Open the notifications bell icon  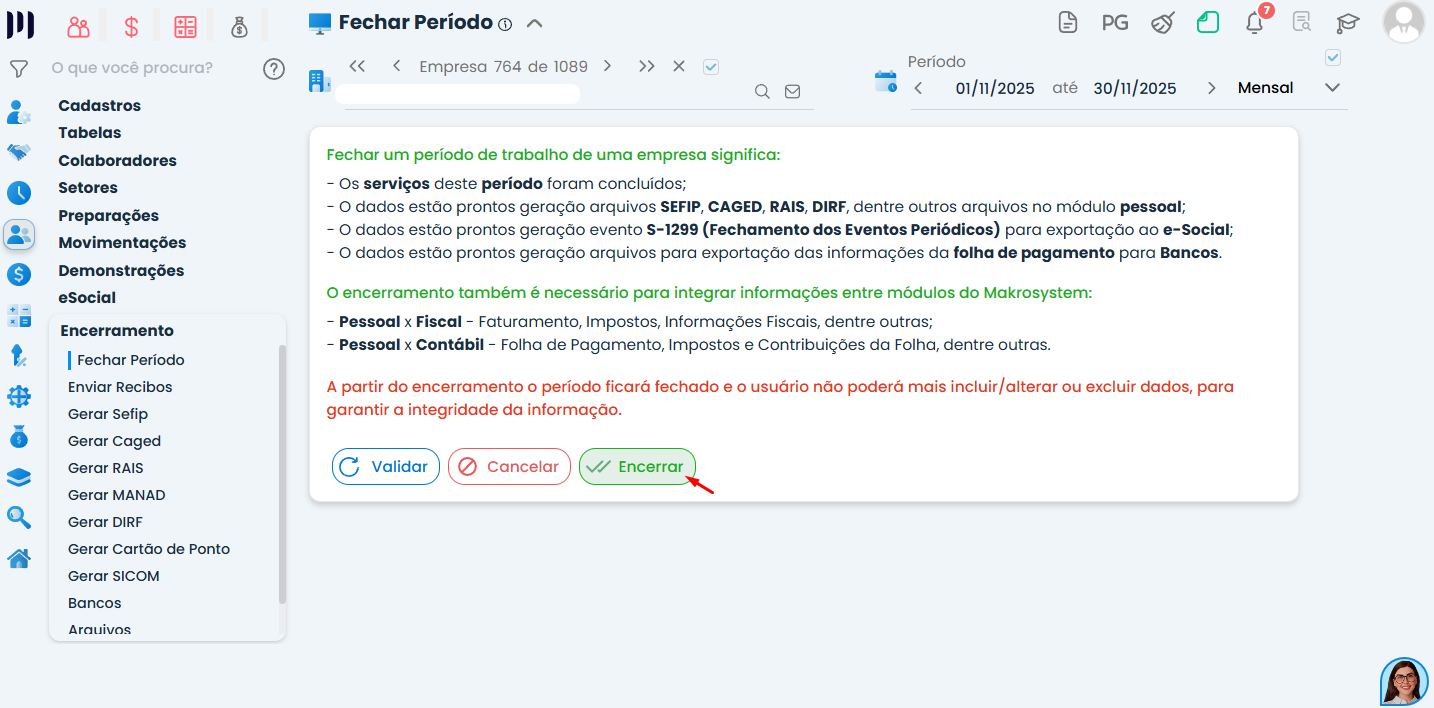(1255, 22)
